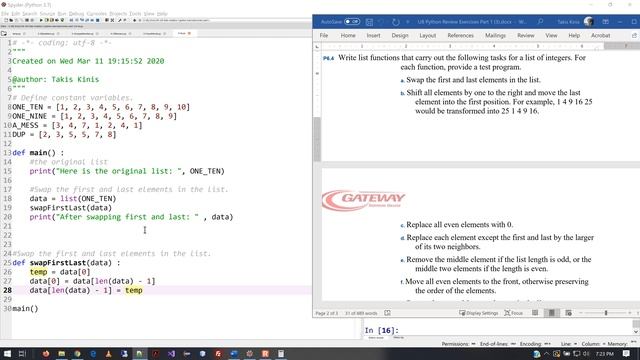Open the Quick Access Toolbar customize dropdown in Word
640x360 pixels.
407,22
